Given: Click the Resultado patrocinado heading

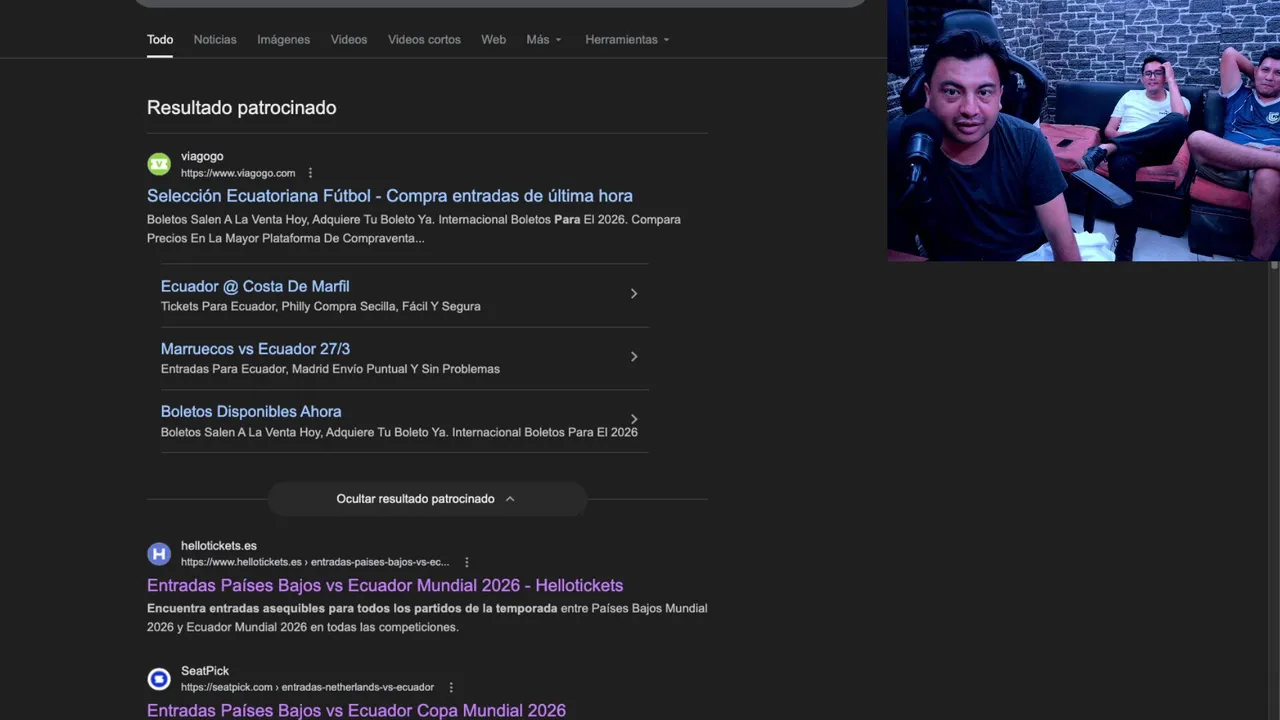Looking at the screenshot, I should pyautogui.click(x=242, y=108).
